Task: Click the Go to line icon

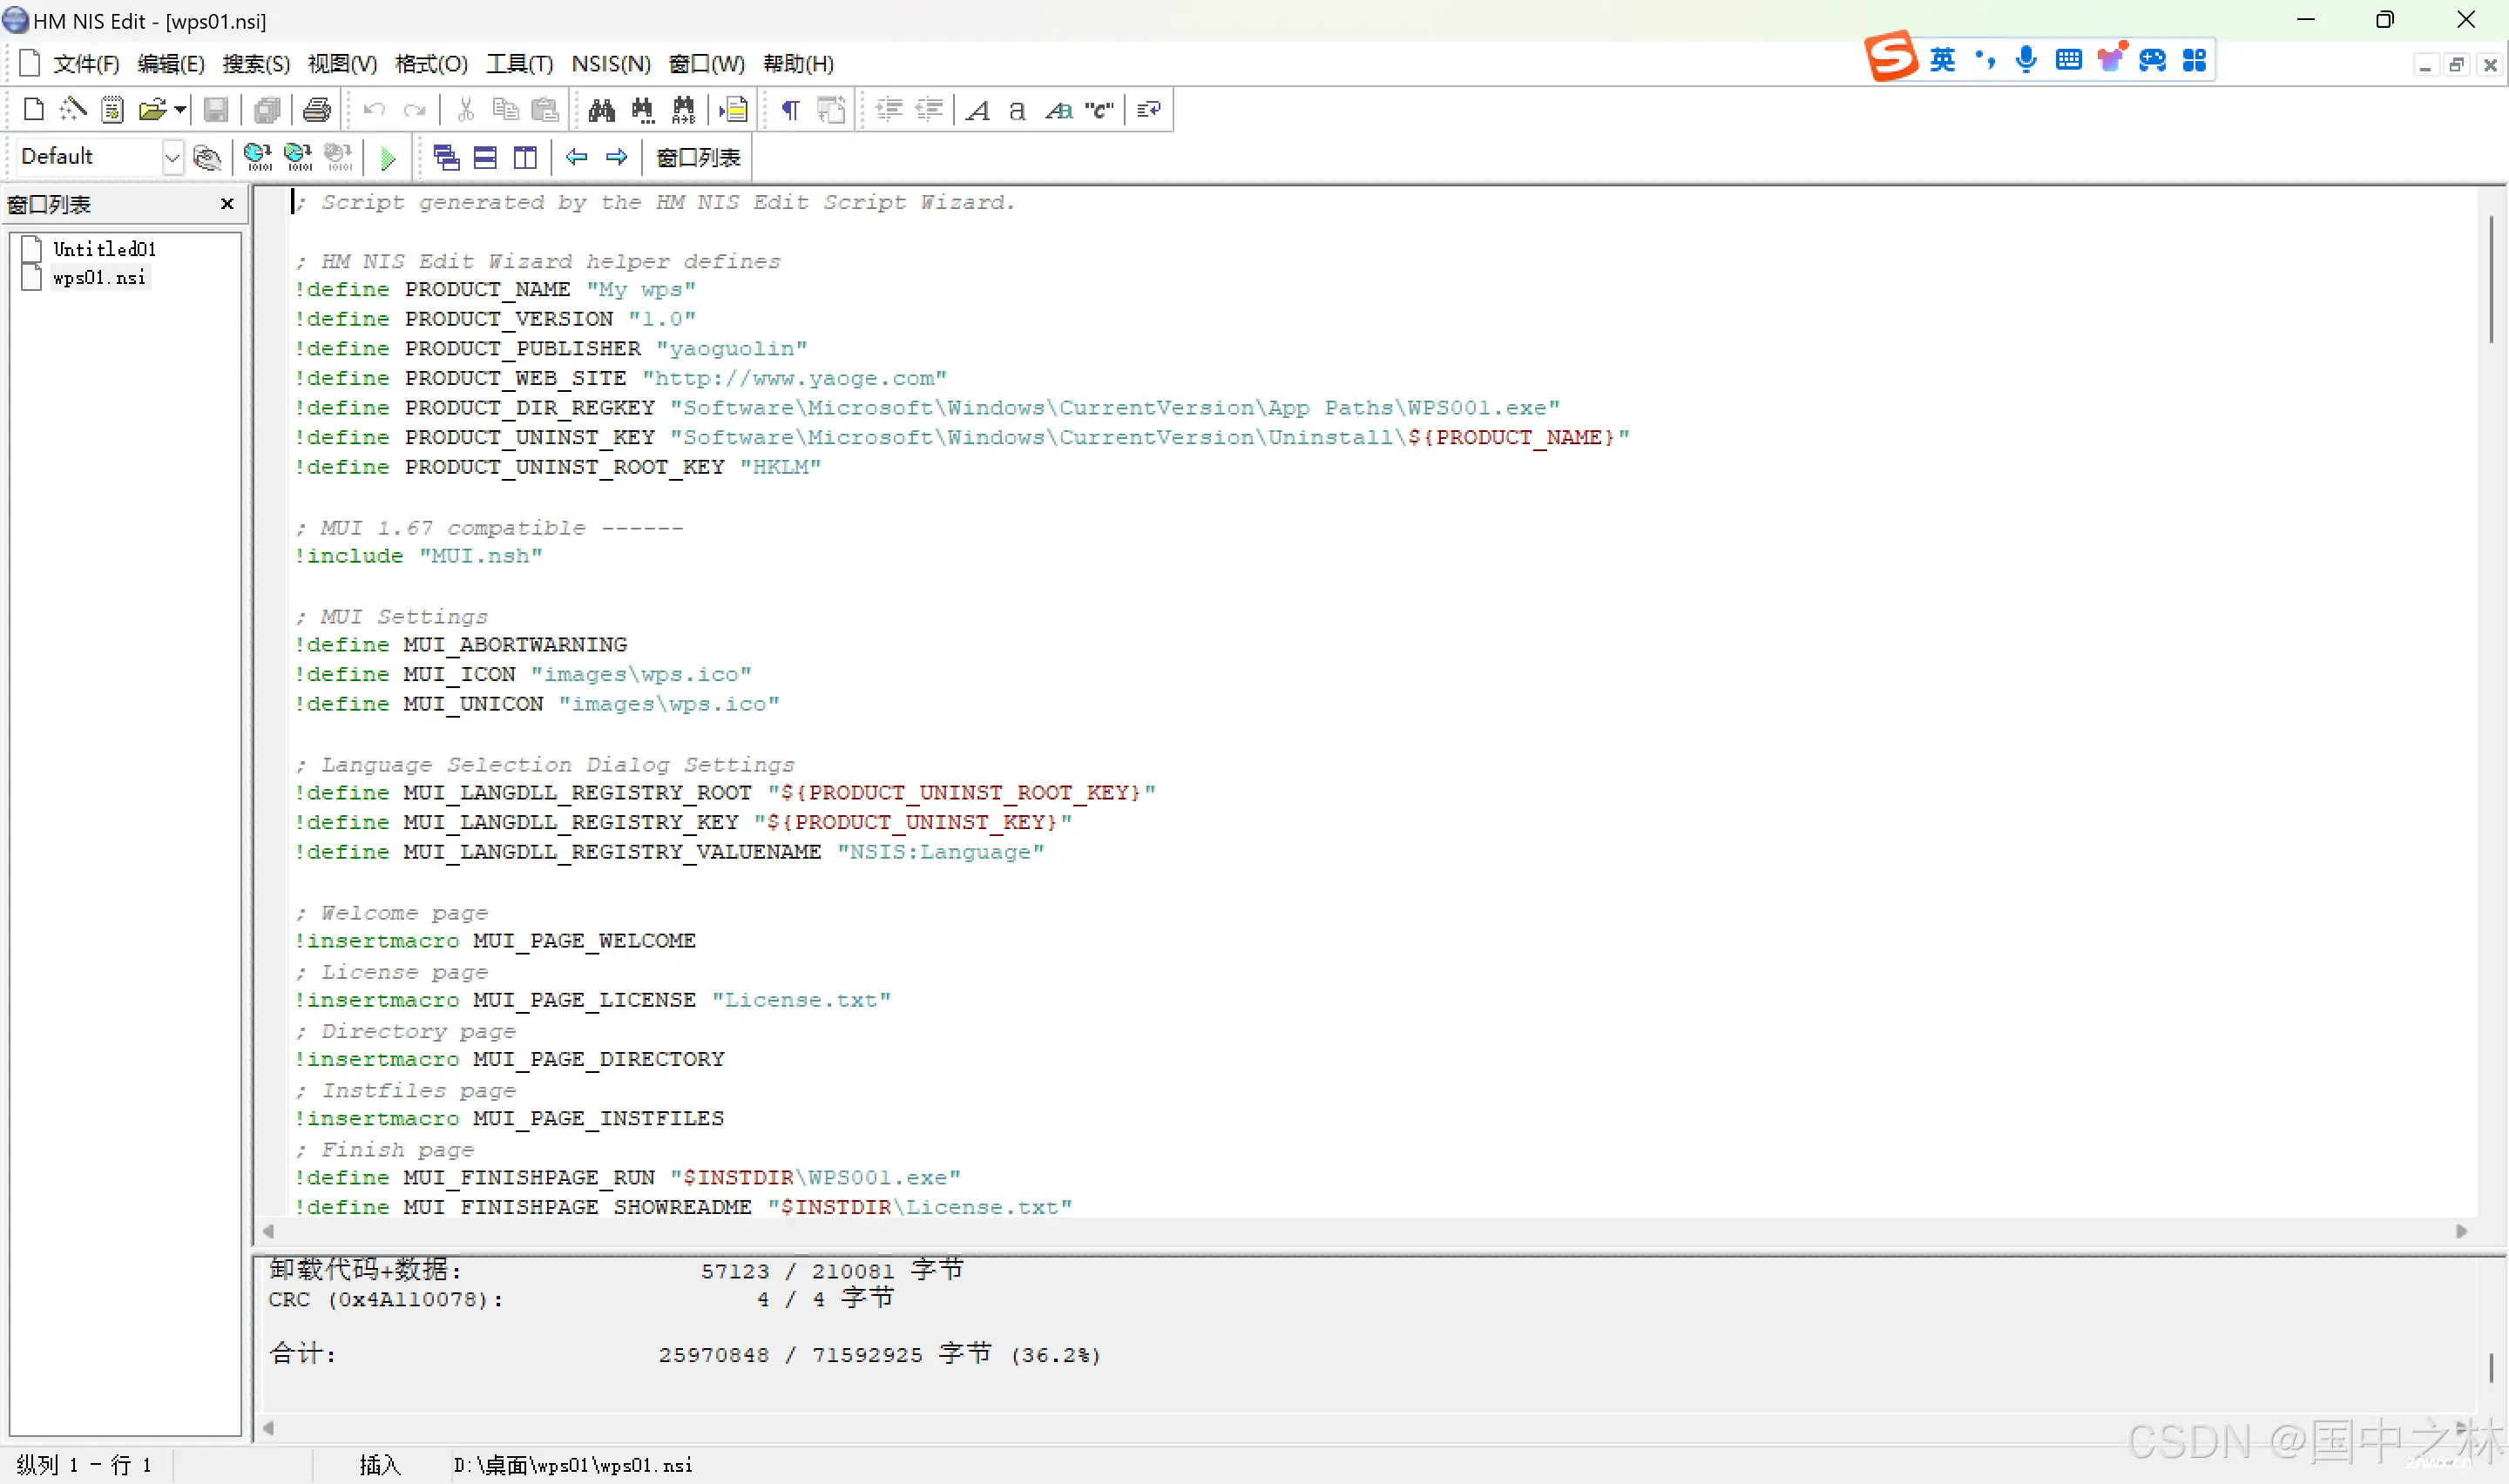Action: click(x=733, y=109)
